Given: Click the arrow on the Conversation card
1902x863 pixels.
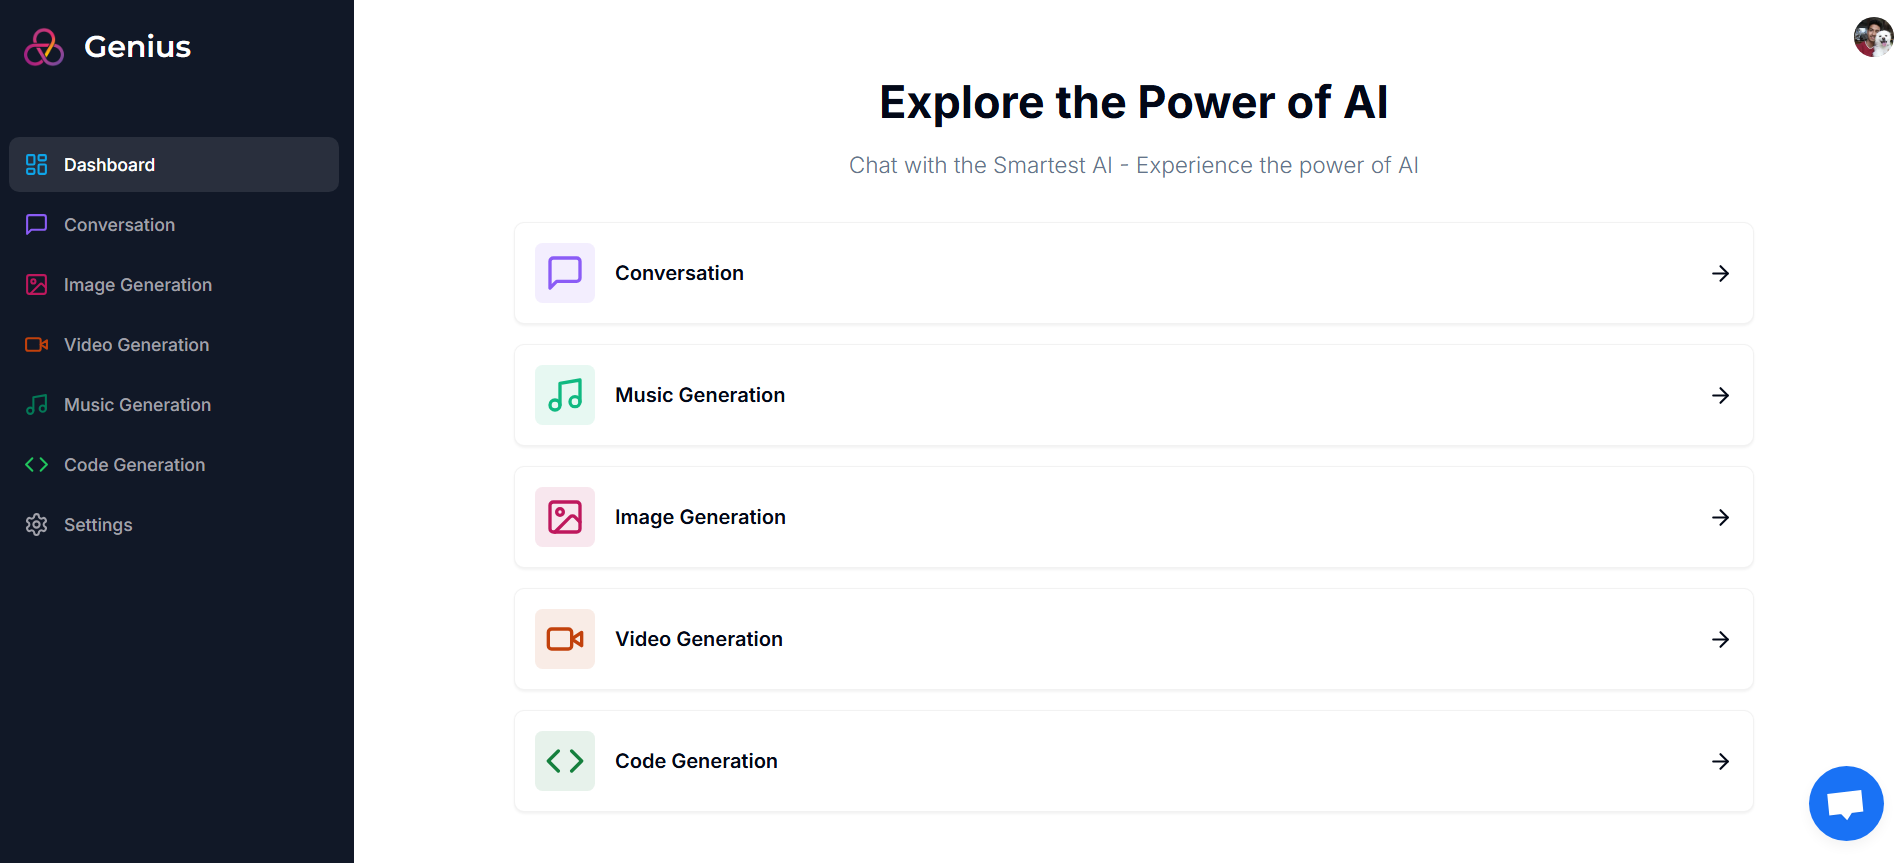Looking at the screenshot, I should 1721,273.
